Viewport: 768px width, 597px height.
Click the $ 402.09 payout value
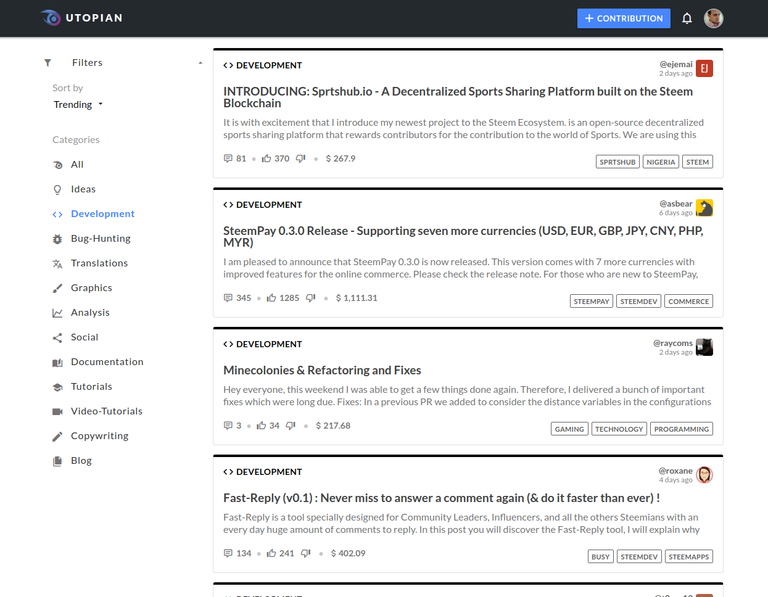[x=348, y=553]
